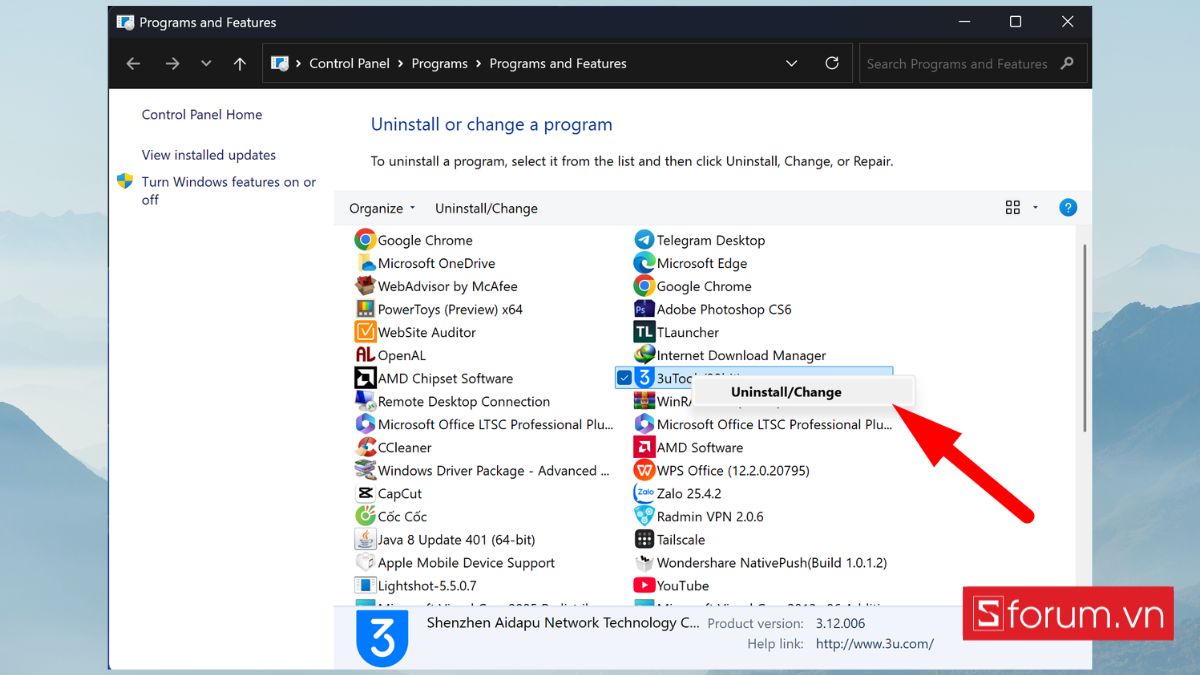
Task: Click the Lightshot-5.5.0.7 icon
Action: (x=365, y=585)
